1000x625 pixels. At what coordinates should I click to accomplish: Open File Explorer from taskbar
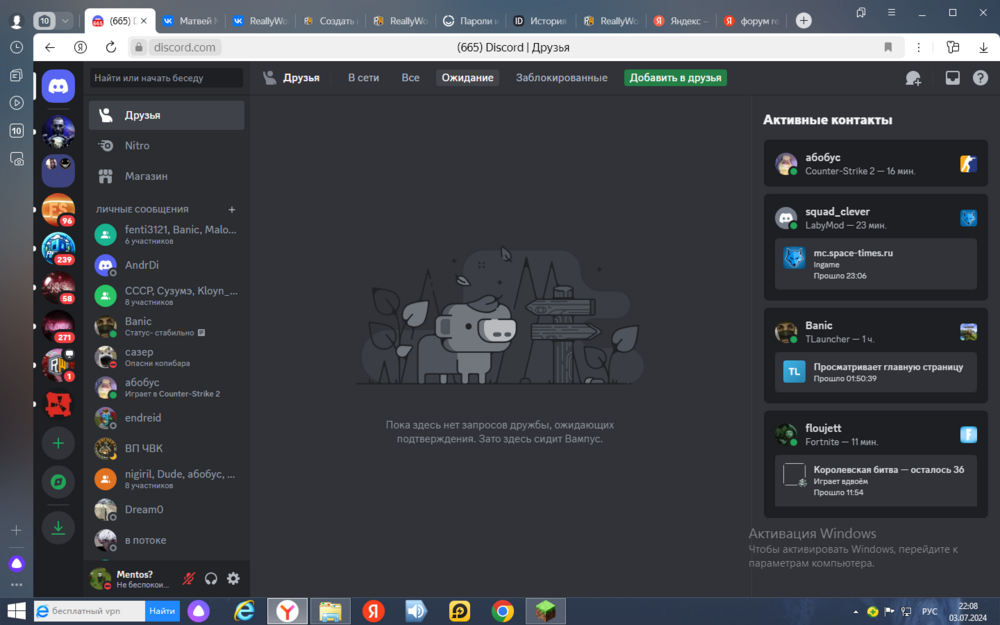click(x=330, y=611)
